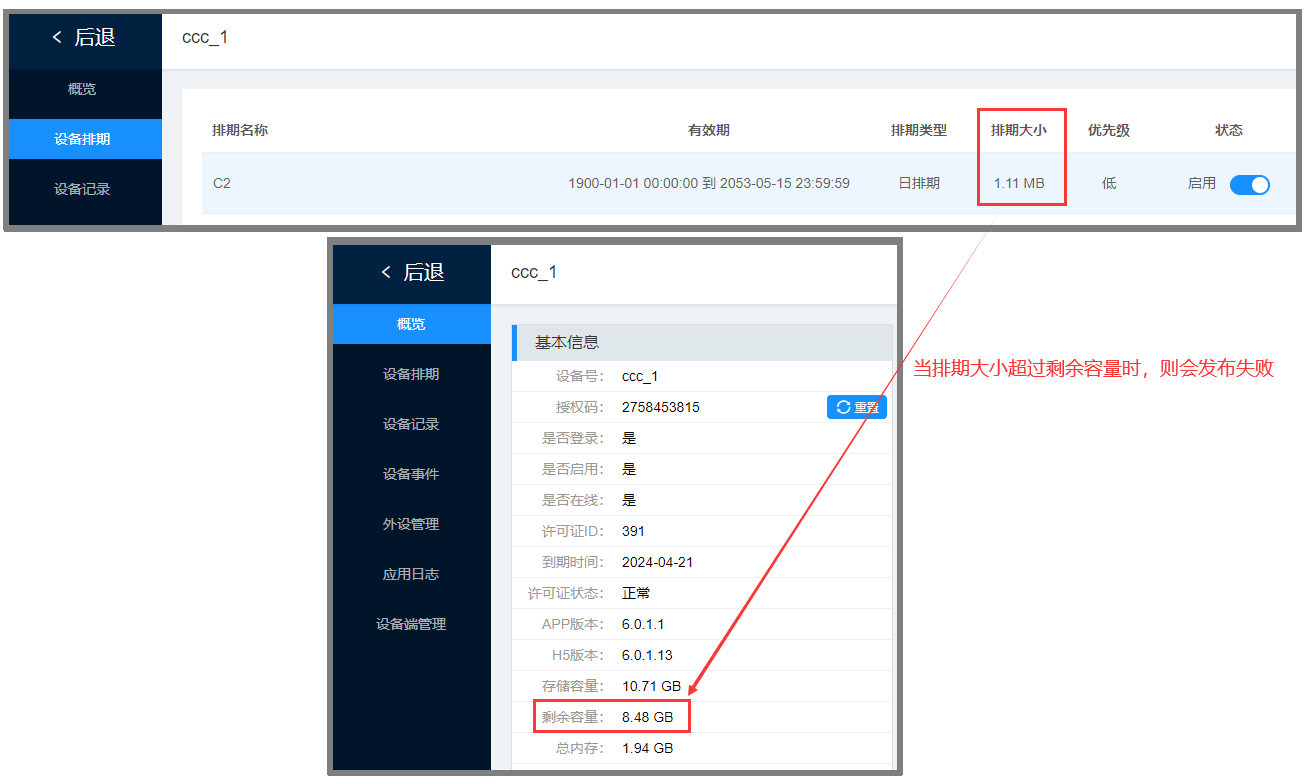Click the 到期时间 value 2024-04-21
This screenshot has width=1308, height=784.
point(657,562)
